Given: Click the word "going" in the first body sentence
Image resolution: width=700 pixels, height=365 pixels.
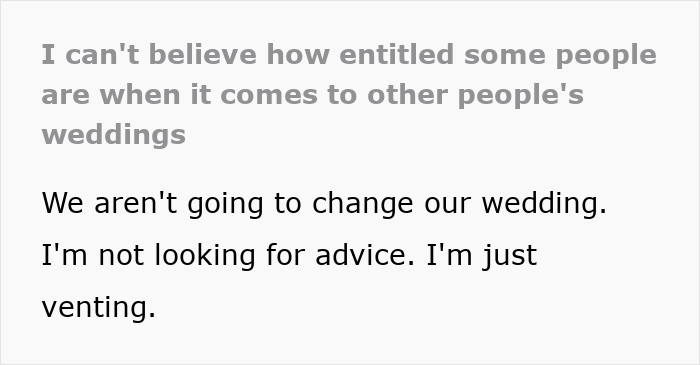Looking at the screenshot, I should pos(225,205).
